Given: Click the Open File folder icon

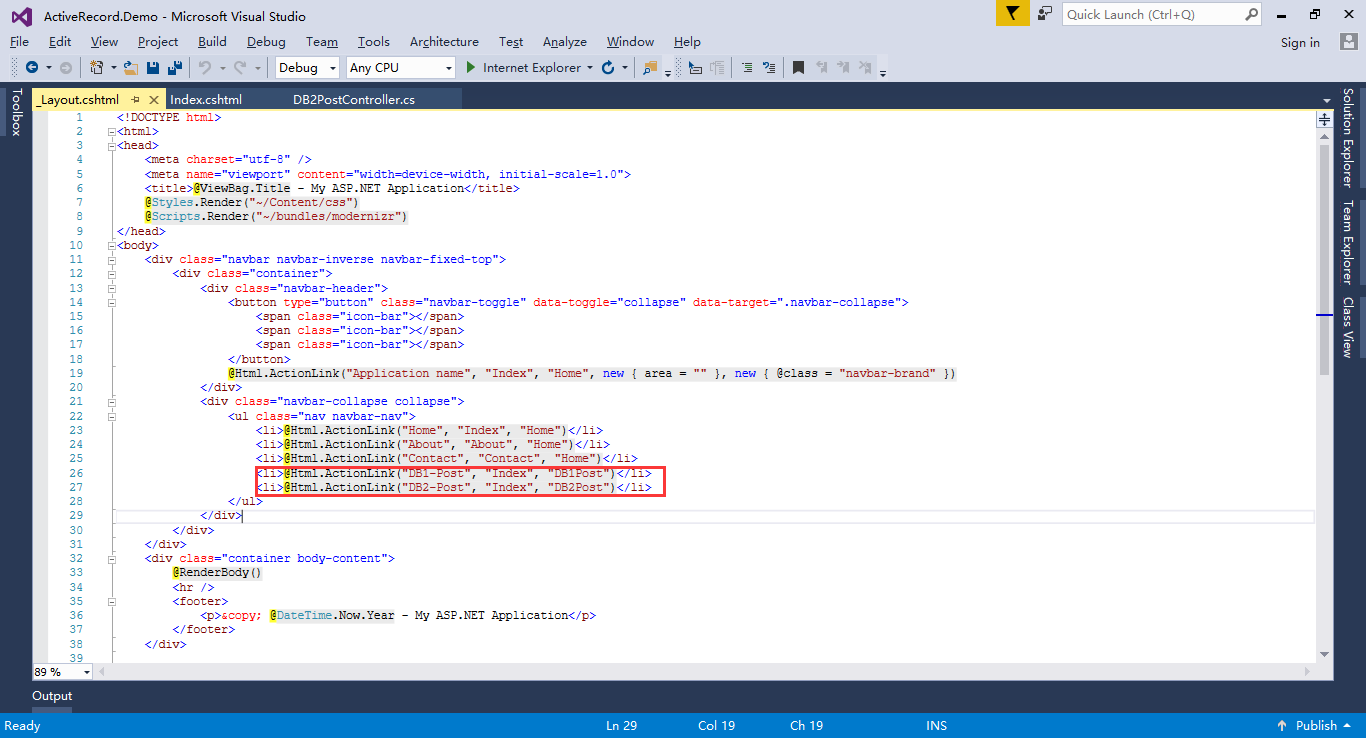Looking at the screenshot, I should click(130, 68).
